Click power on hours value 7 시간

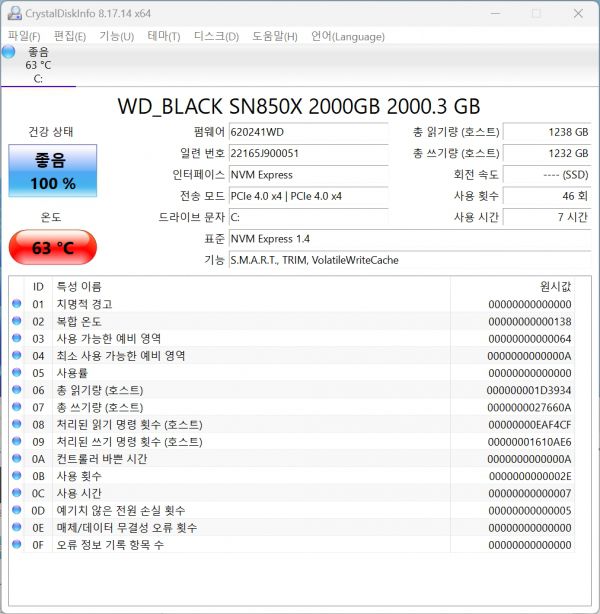tap(547, 217)
